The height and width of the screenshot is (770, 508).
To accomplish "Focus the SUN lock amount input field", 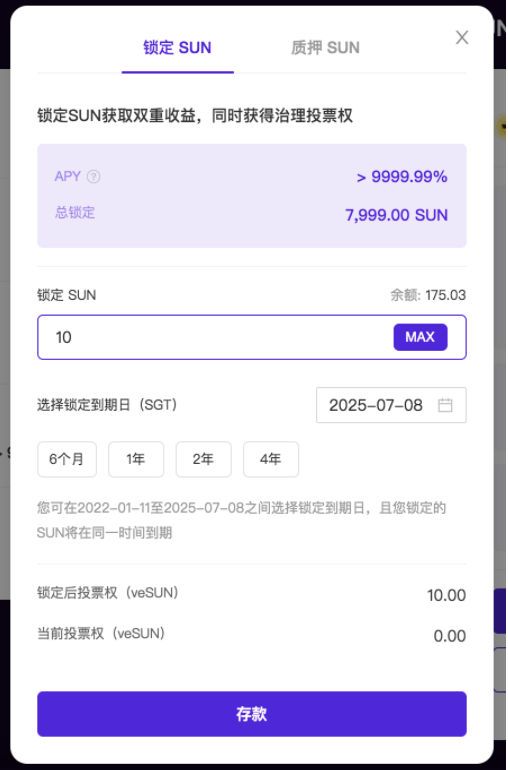I will pyautogui.click(x=252, y=337).
